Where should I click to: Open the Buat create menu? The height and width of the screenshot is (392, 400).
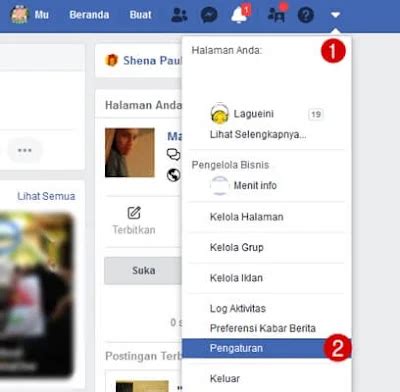pos(140,15)
